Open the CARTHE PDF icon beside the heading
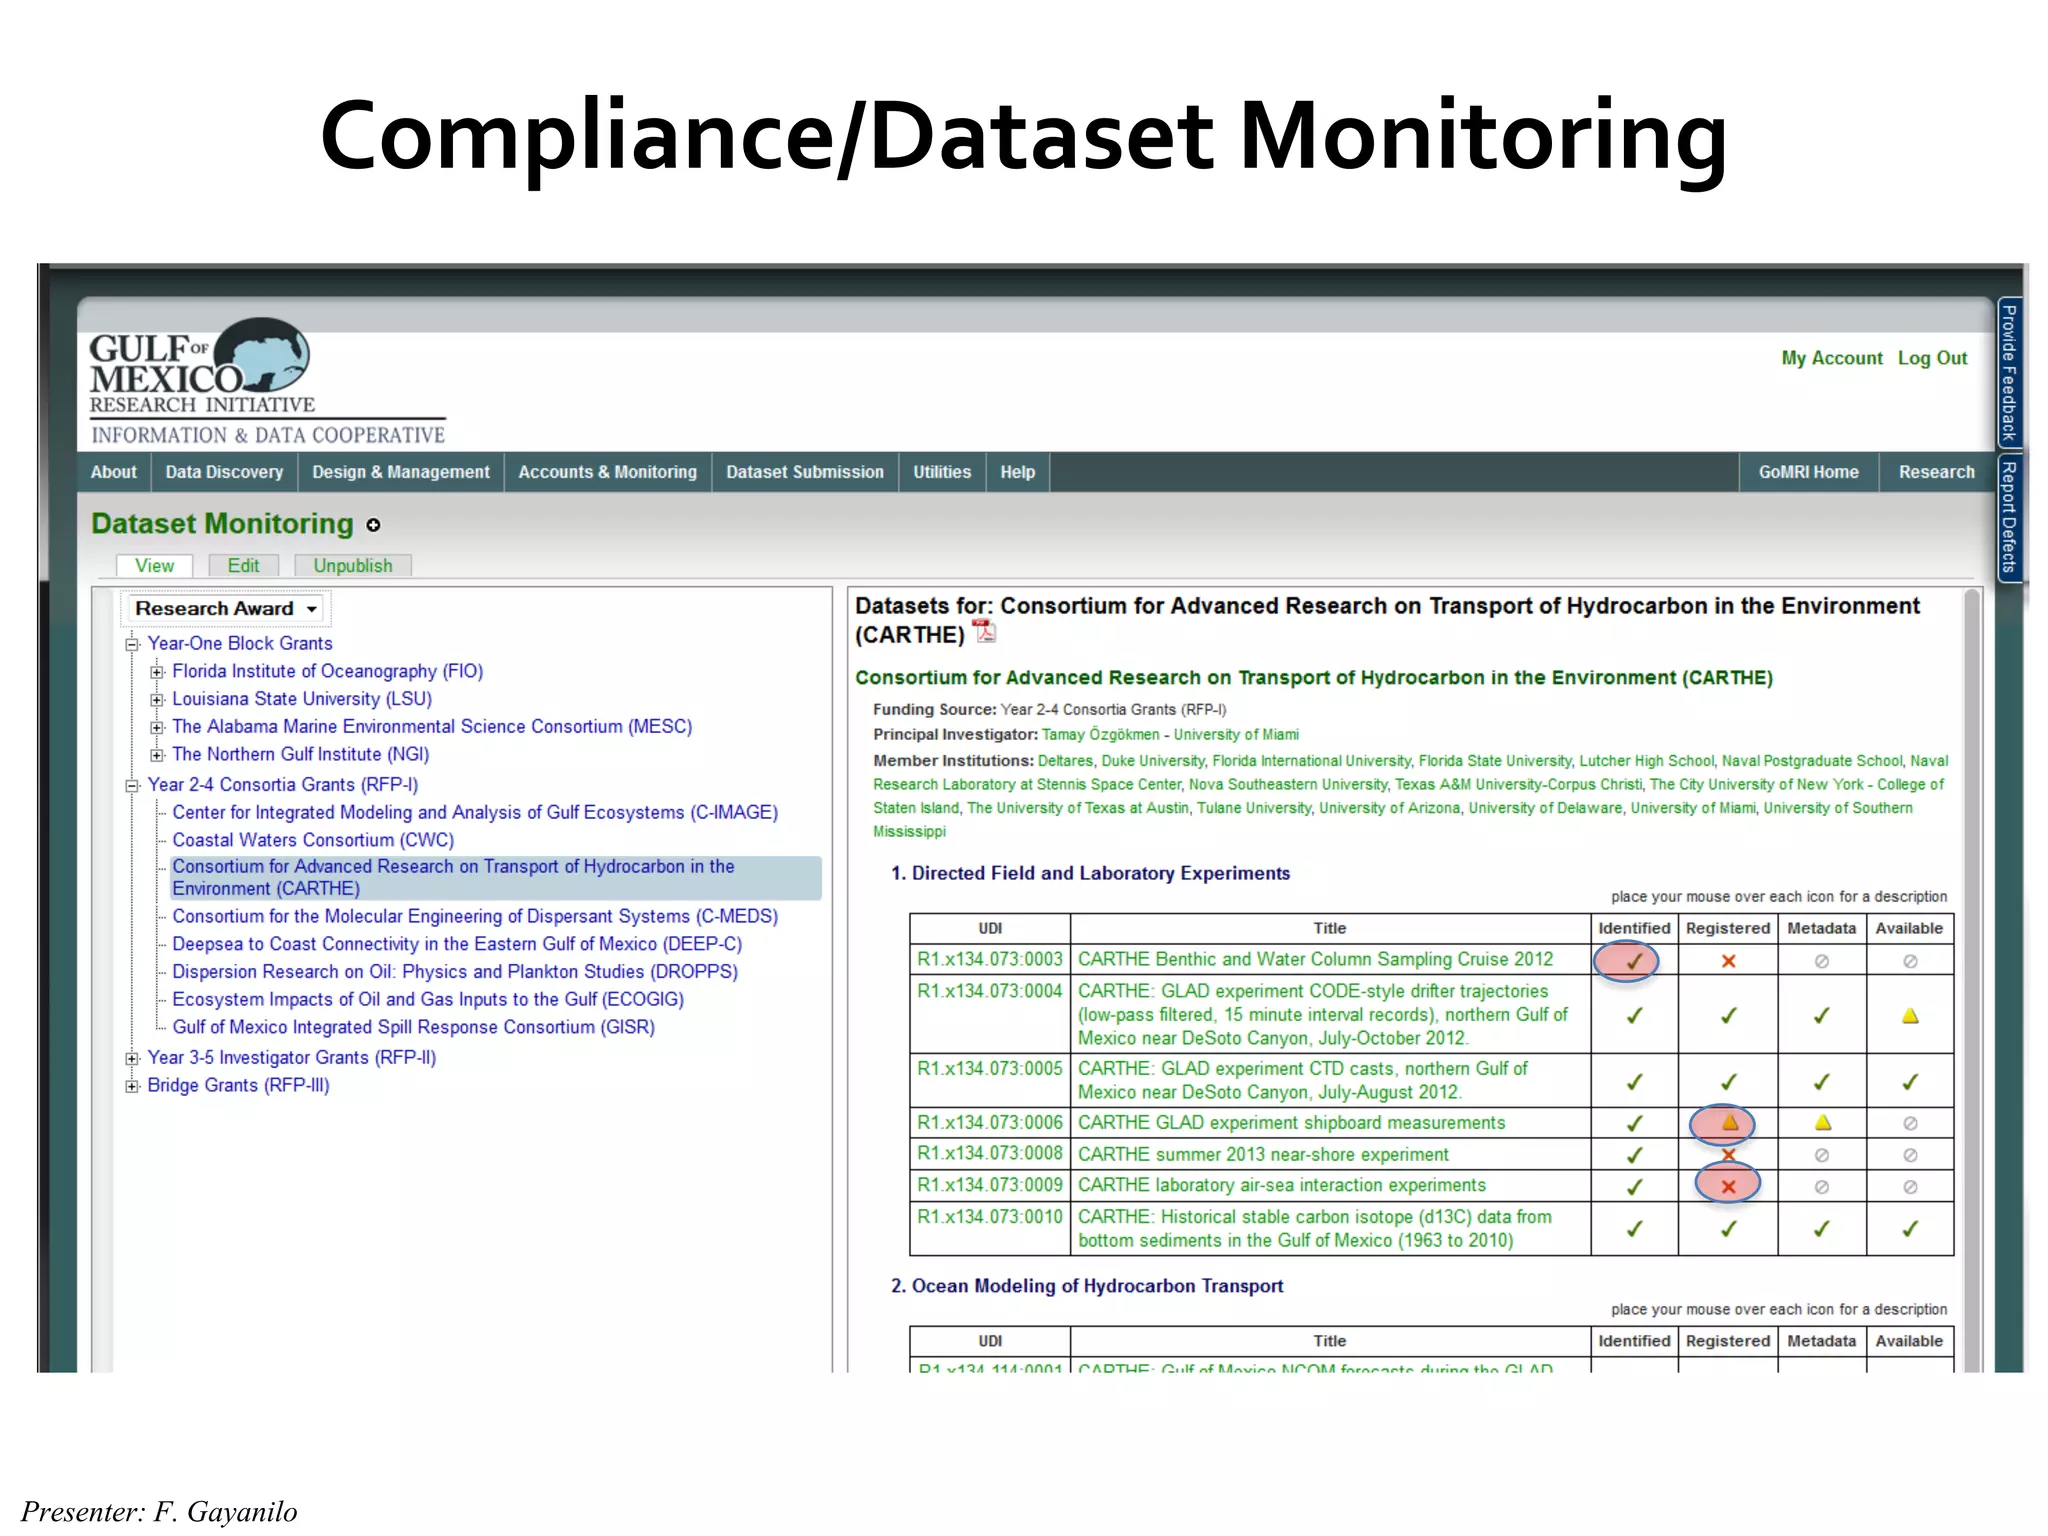The width and height of the screenshot is (2048, 1536). click(x=985, y=632)
